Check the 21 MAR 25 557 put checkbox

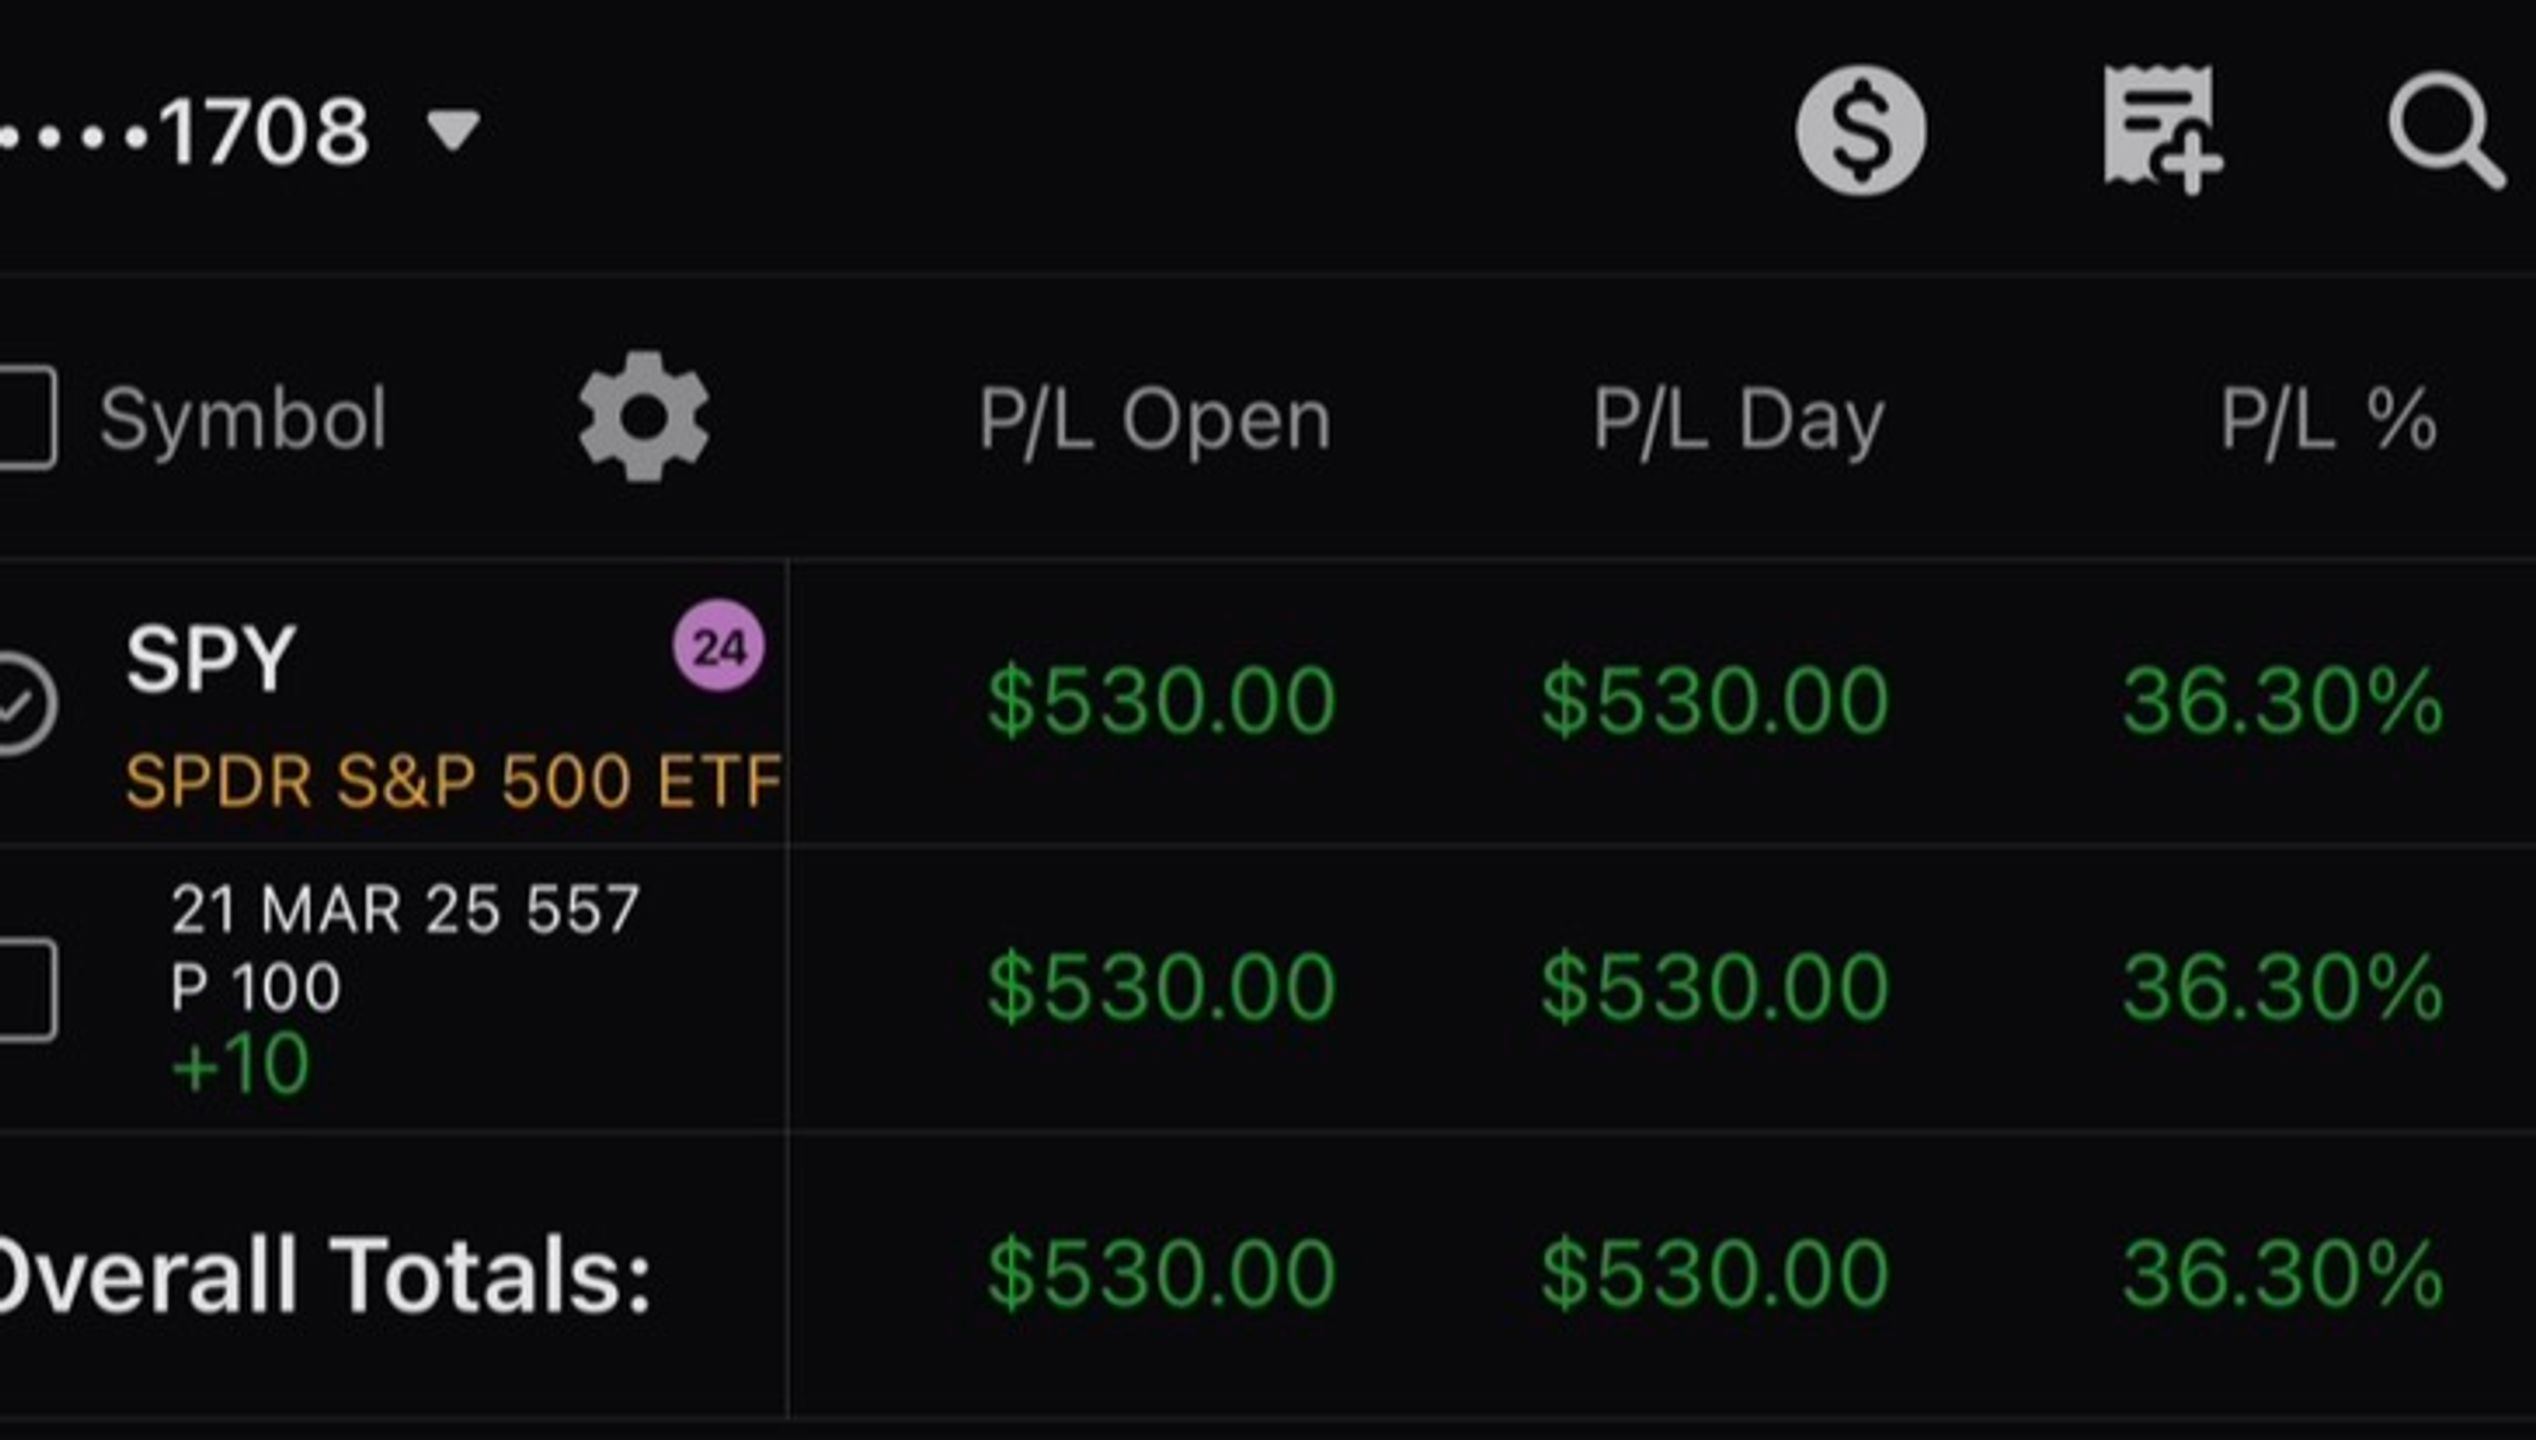pos(24,990)
